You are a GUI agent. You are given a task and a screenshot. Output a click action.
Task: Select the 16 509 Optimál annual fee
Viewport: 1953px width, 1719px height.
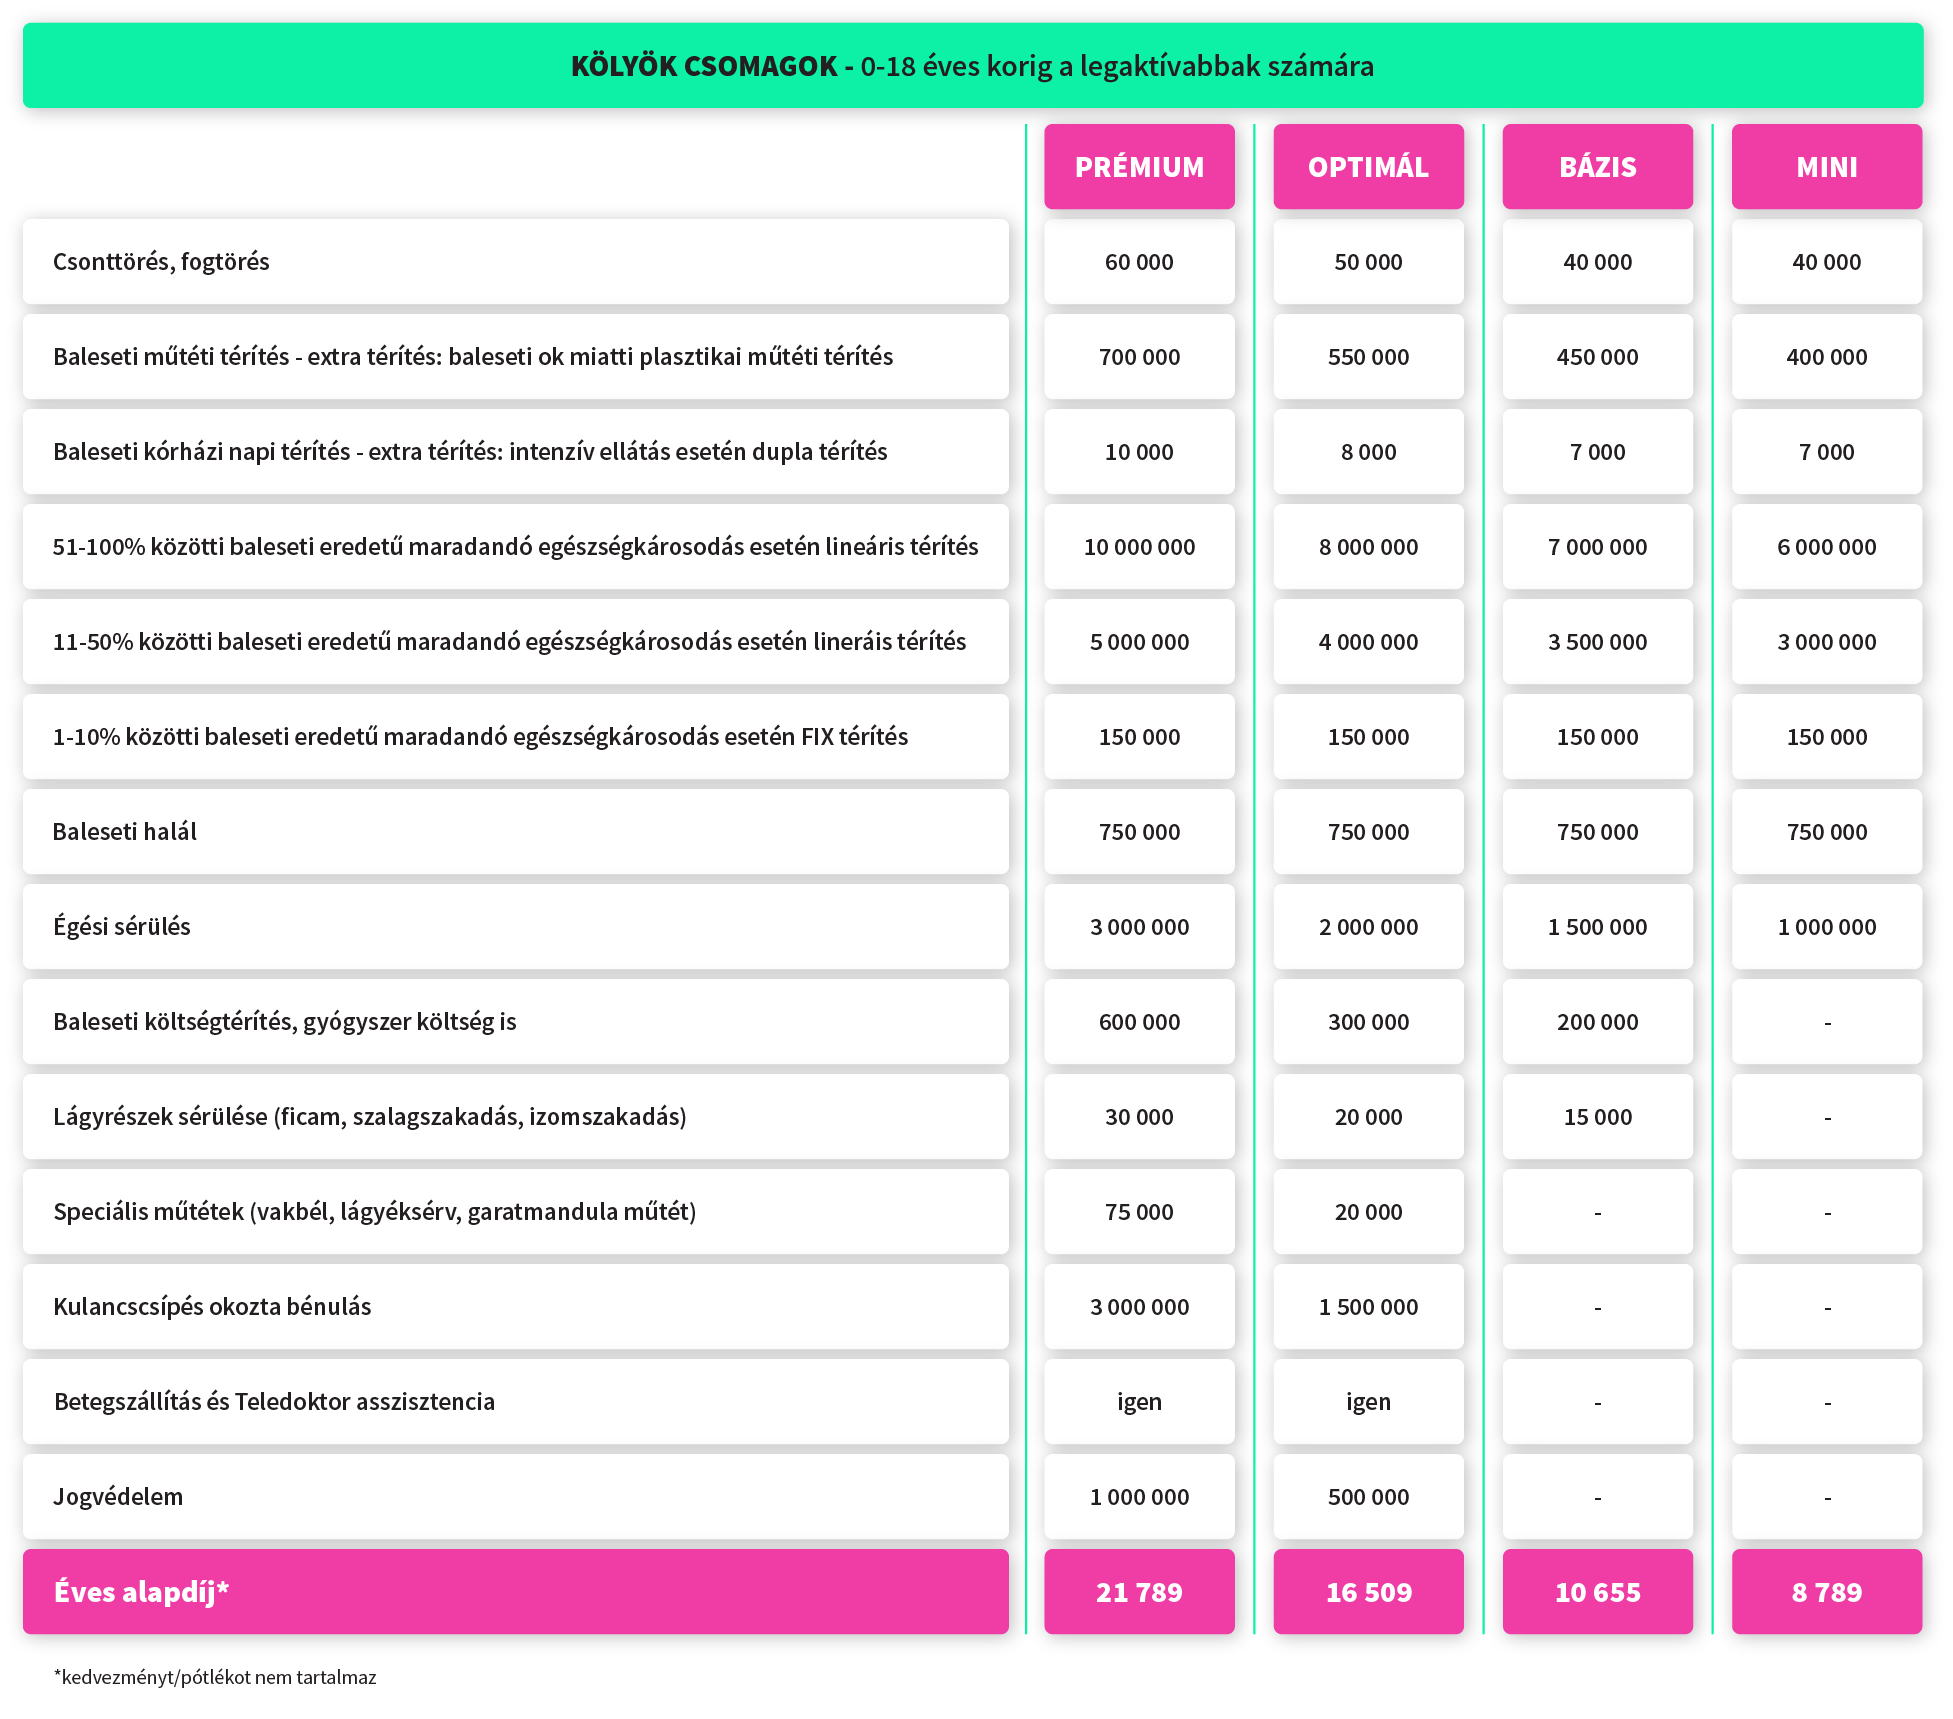click(x=1368, y=1592)
